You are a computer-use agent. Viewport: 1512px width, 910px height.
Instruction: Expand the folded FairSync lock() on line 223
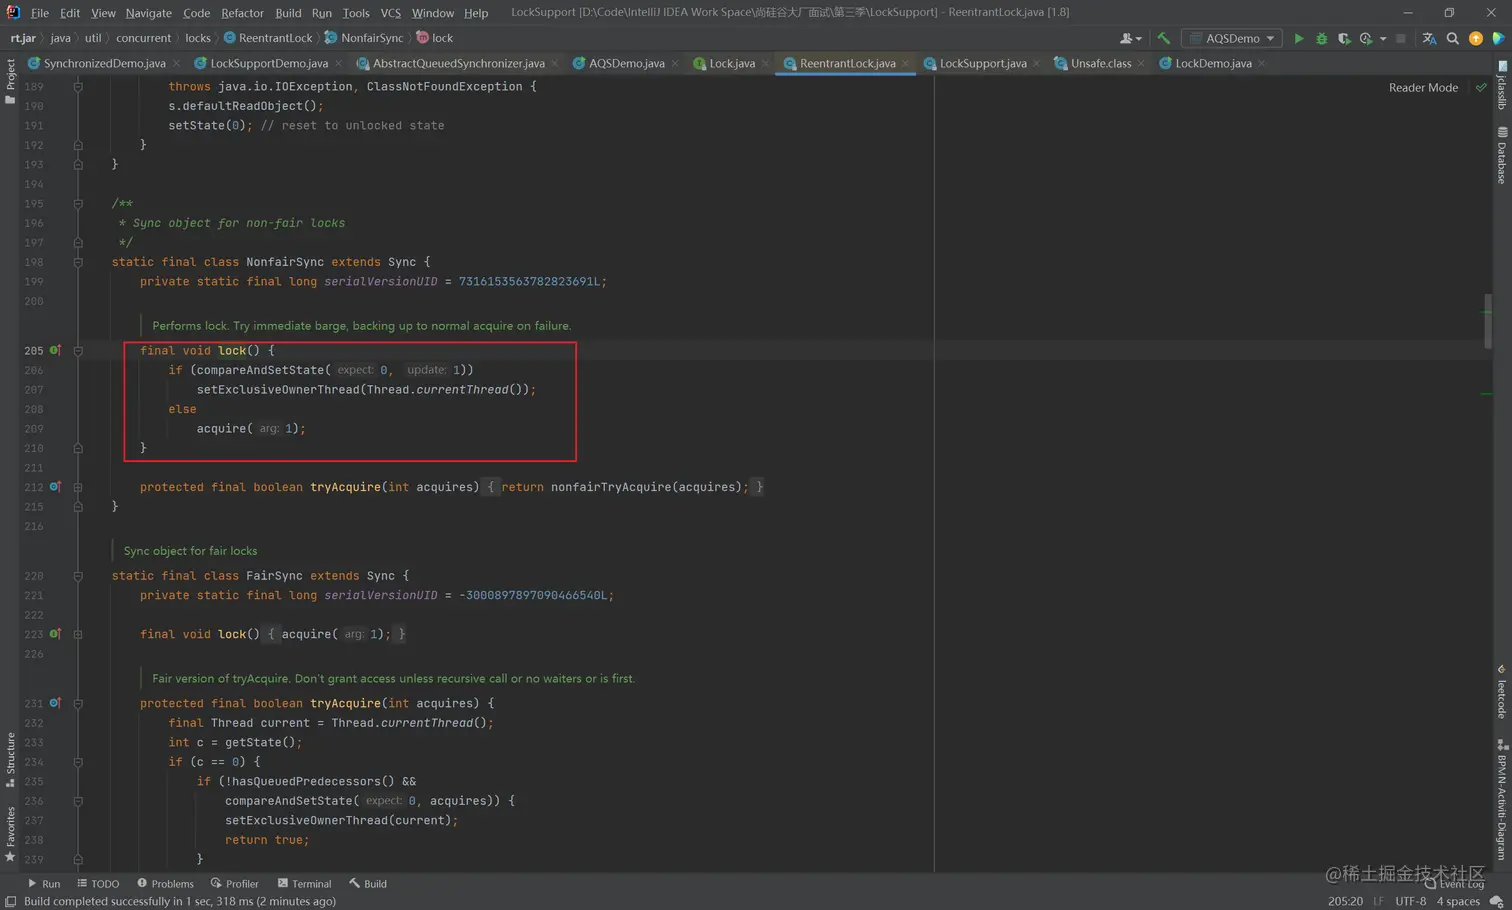click(x=78, y=634)
